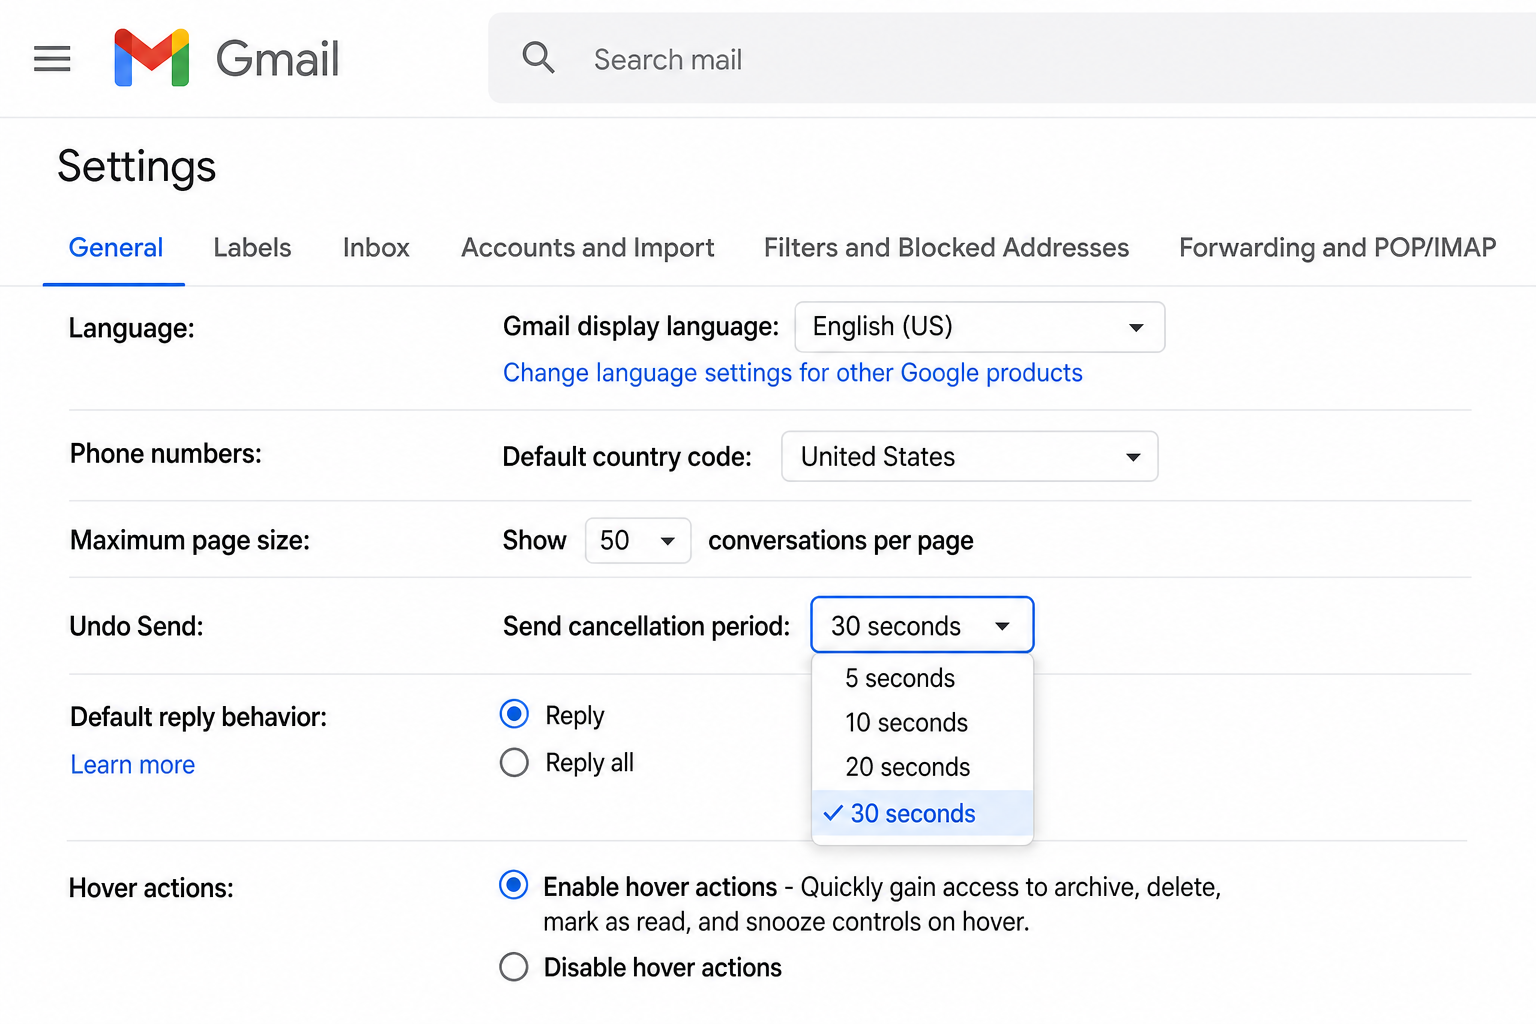Follow Change language settings for other Google products
This screenshot has width=1536, height=1024.
point(792,373)
